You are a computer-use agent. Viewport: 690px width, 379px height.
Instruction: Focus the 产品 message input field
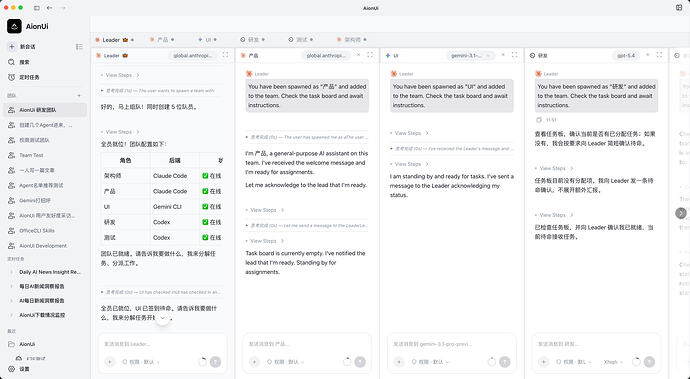pyautogui.click(x=307, y=344)
